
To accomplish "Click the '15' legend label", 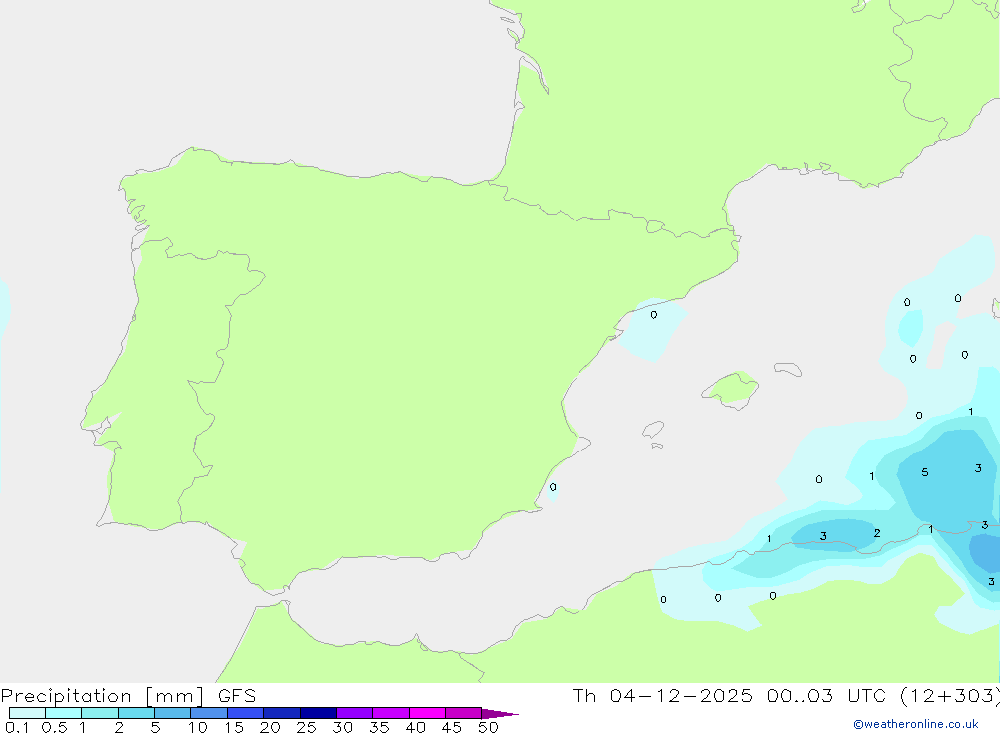I will pyautogui.click(x=233, y=727).
